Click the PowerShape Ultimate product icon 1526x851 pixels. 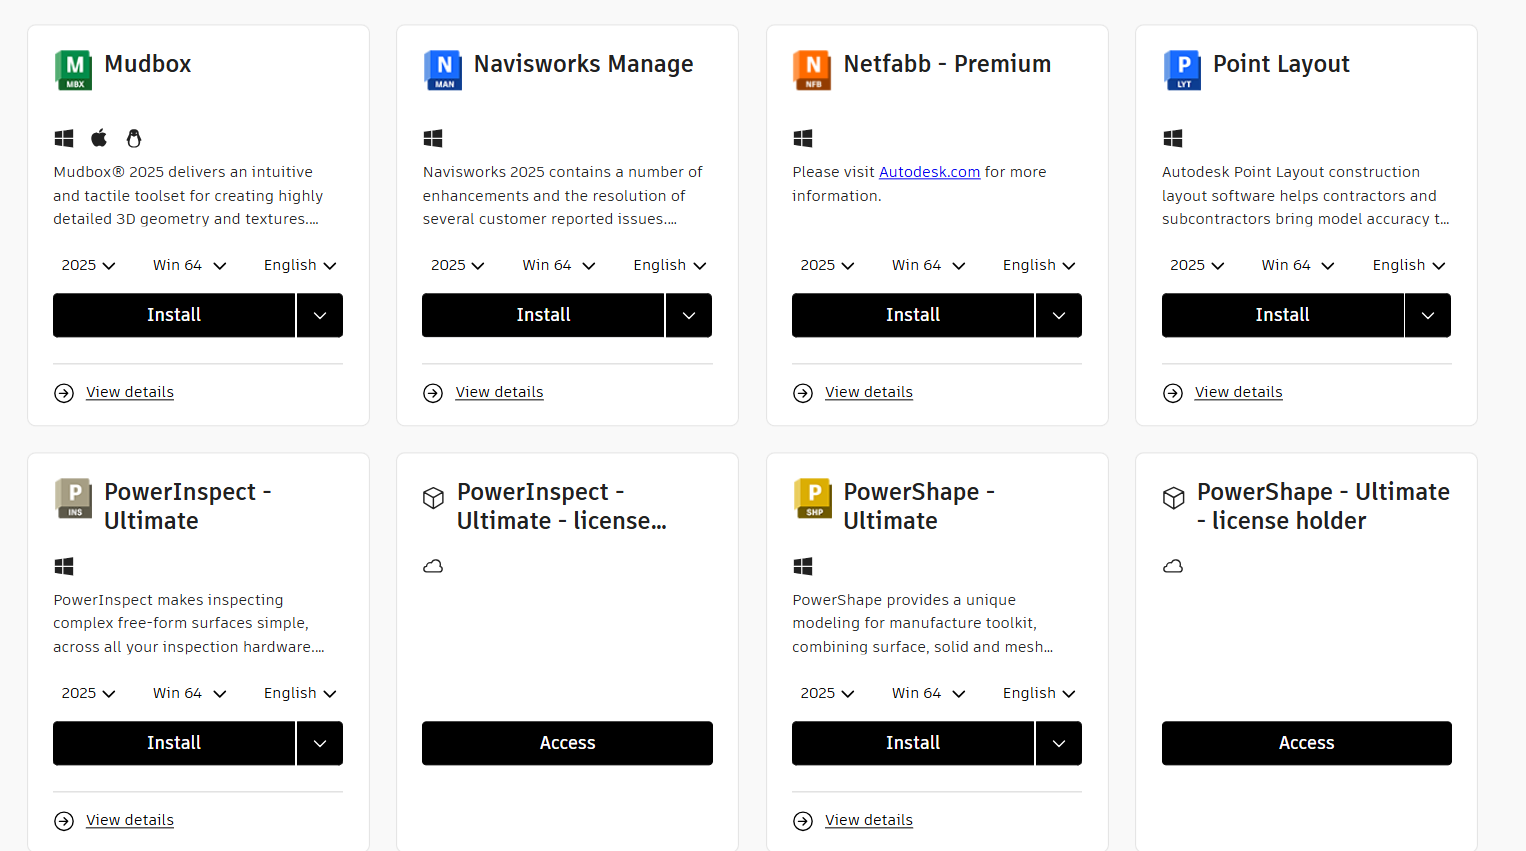coord(812,498)
